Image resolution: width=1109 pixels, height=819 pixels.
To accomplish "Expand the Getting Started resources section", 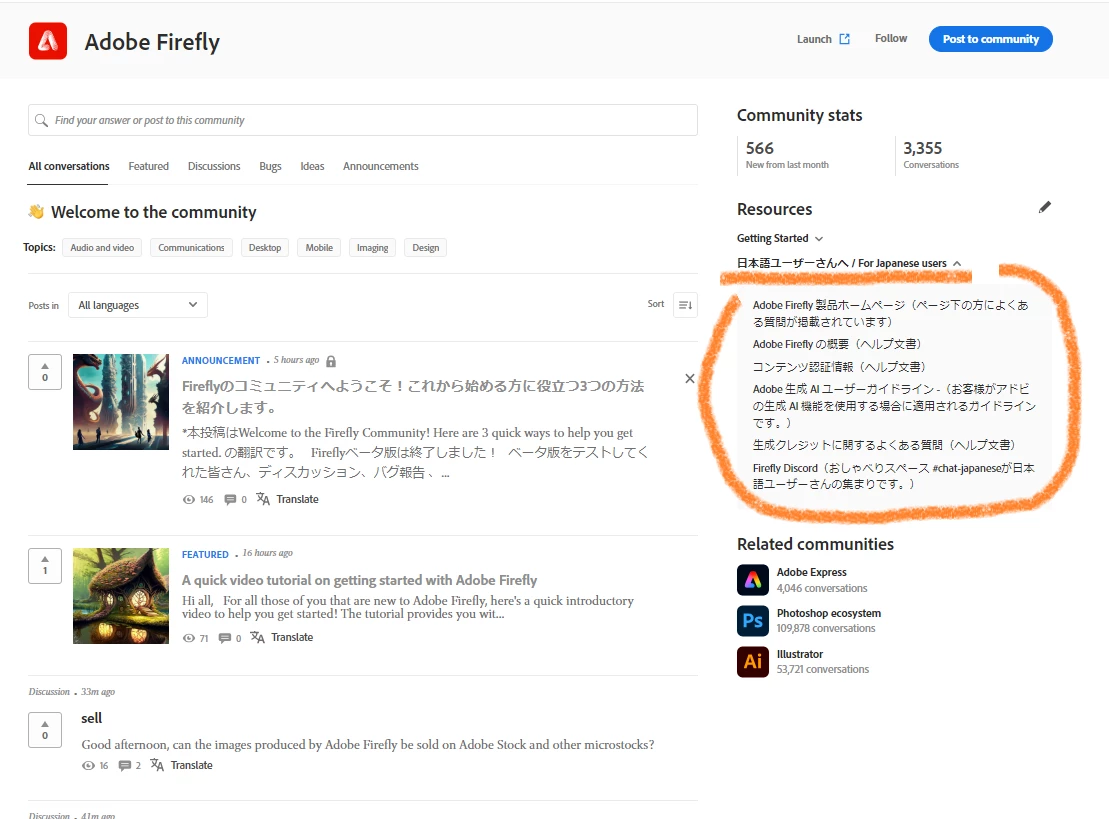I will (x=780, y=238).
